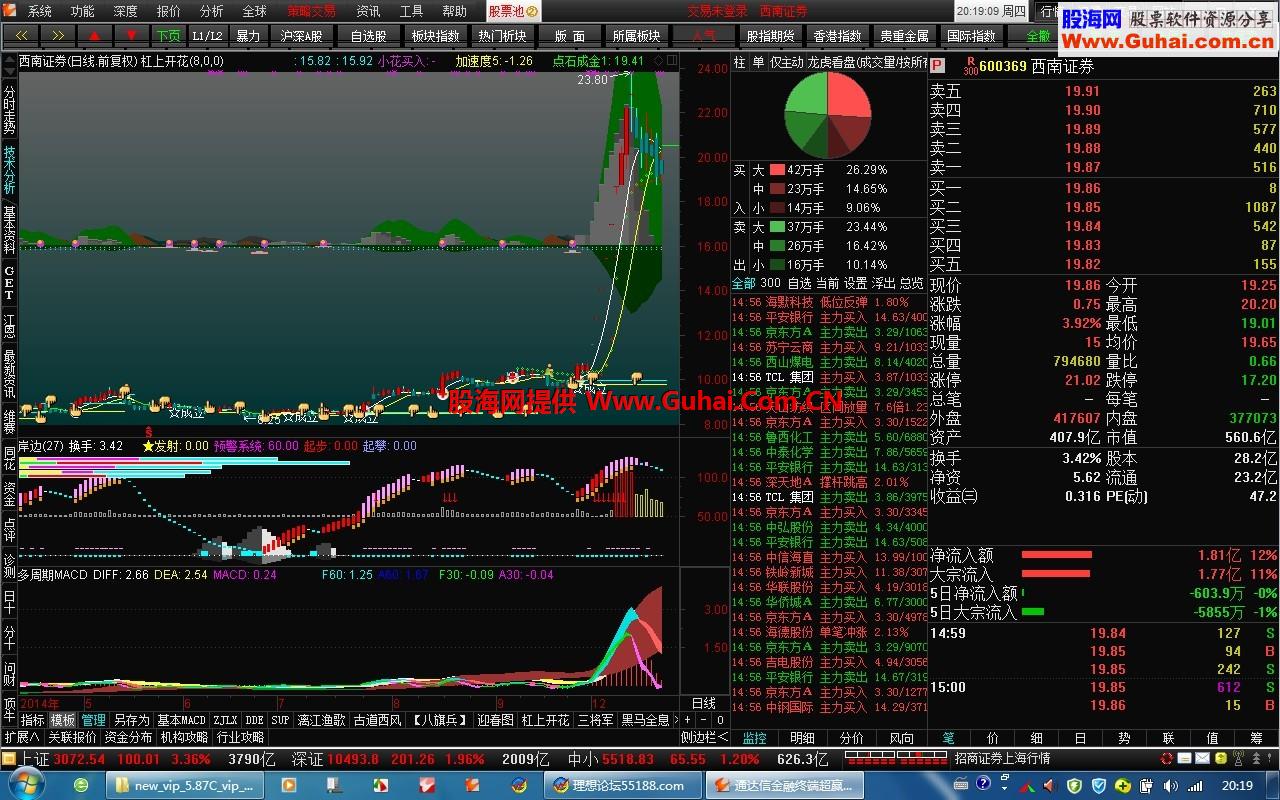Select 监控 bottom panel tab
1280x800 pixels.
(x=754, y=738)
